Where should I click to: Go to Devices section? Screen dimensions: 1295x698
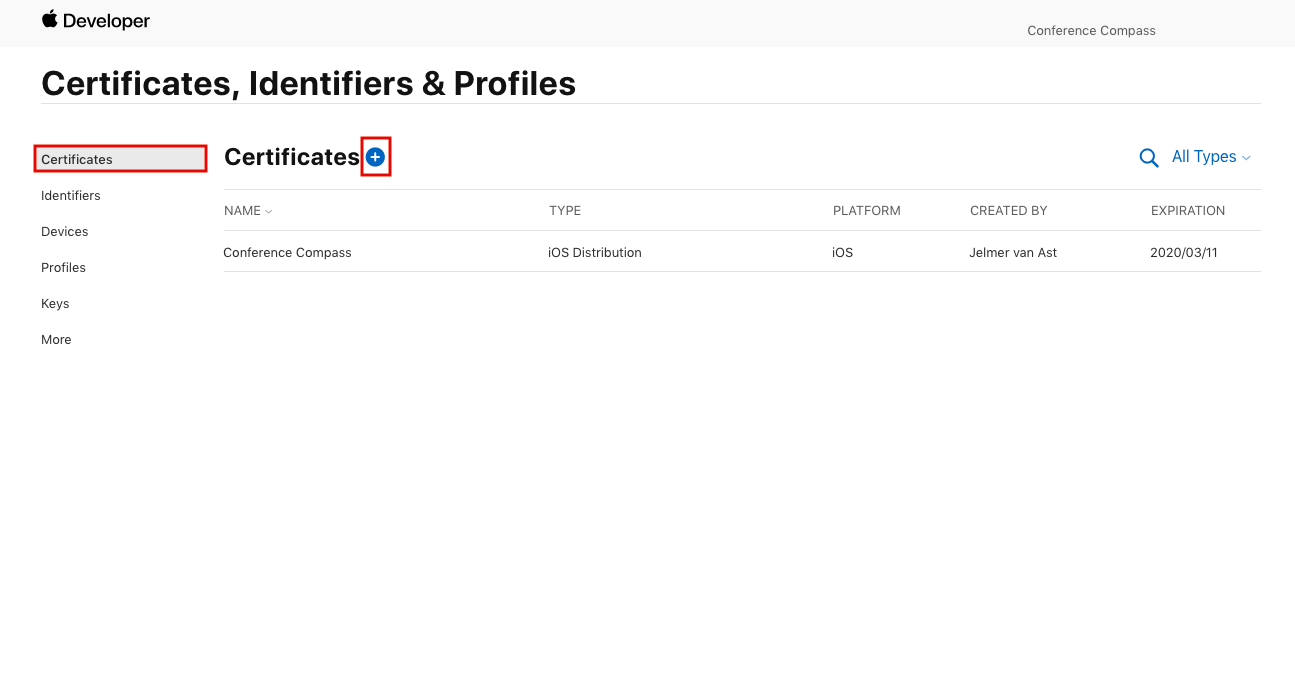[65, 231]
